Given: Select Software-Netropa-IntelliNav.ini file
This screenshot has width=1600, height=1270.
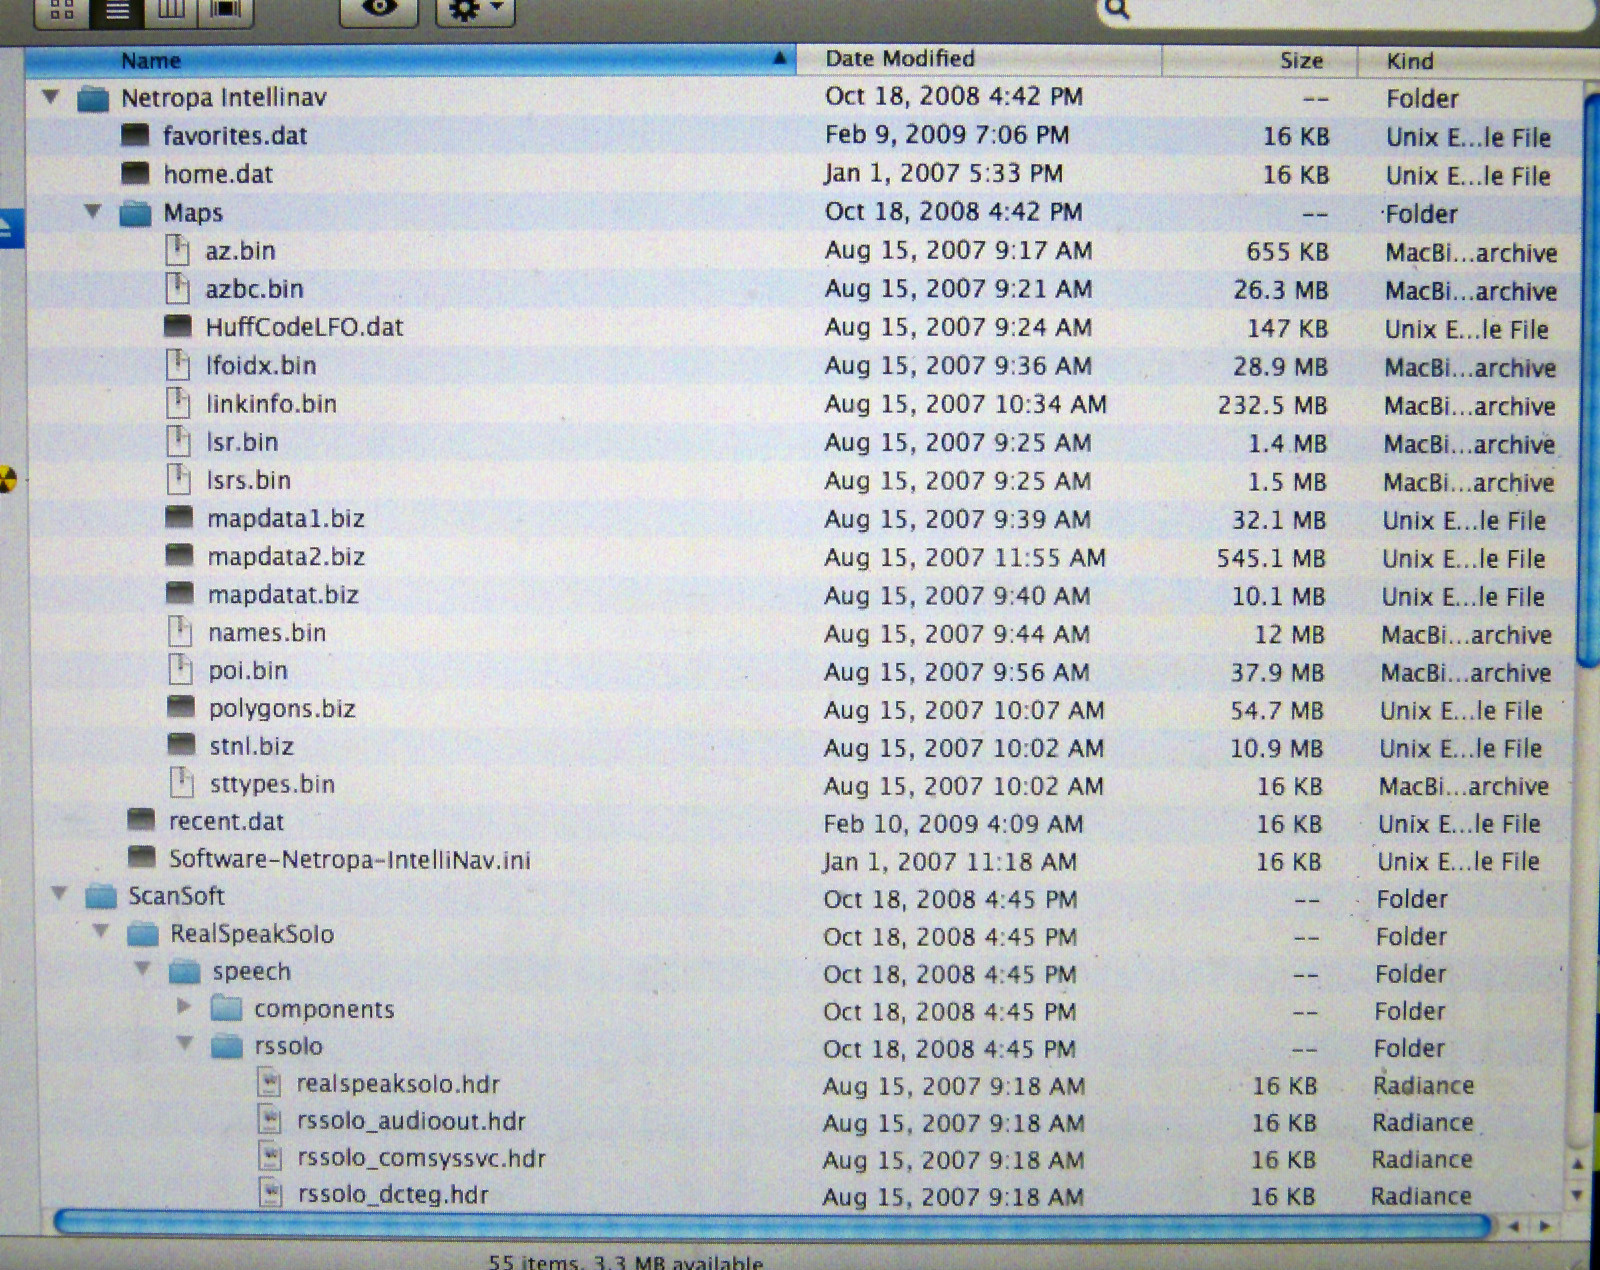Looking at the screenshot, I should (x=349, y=859).
